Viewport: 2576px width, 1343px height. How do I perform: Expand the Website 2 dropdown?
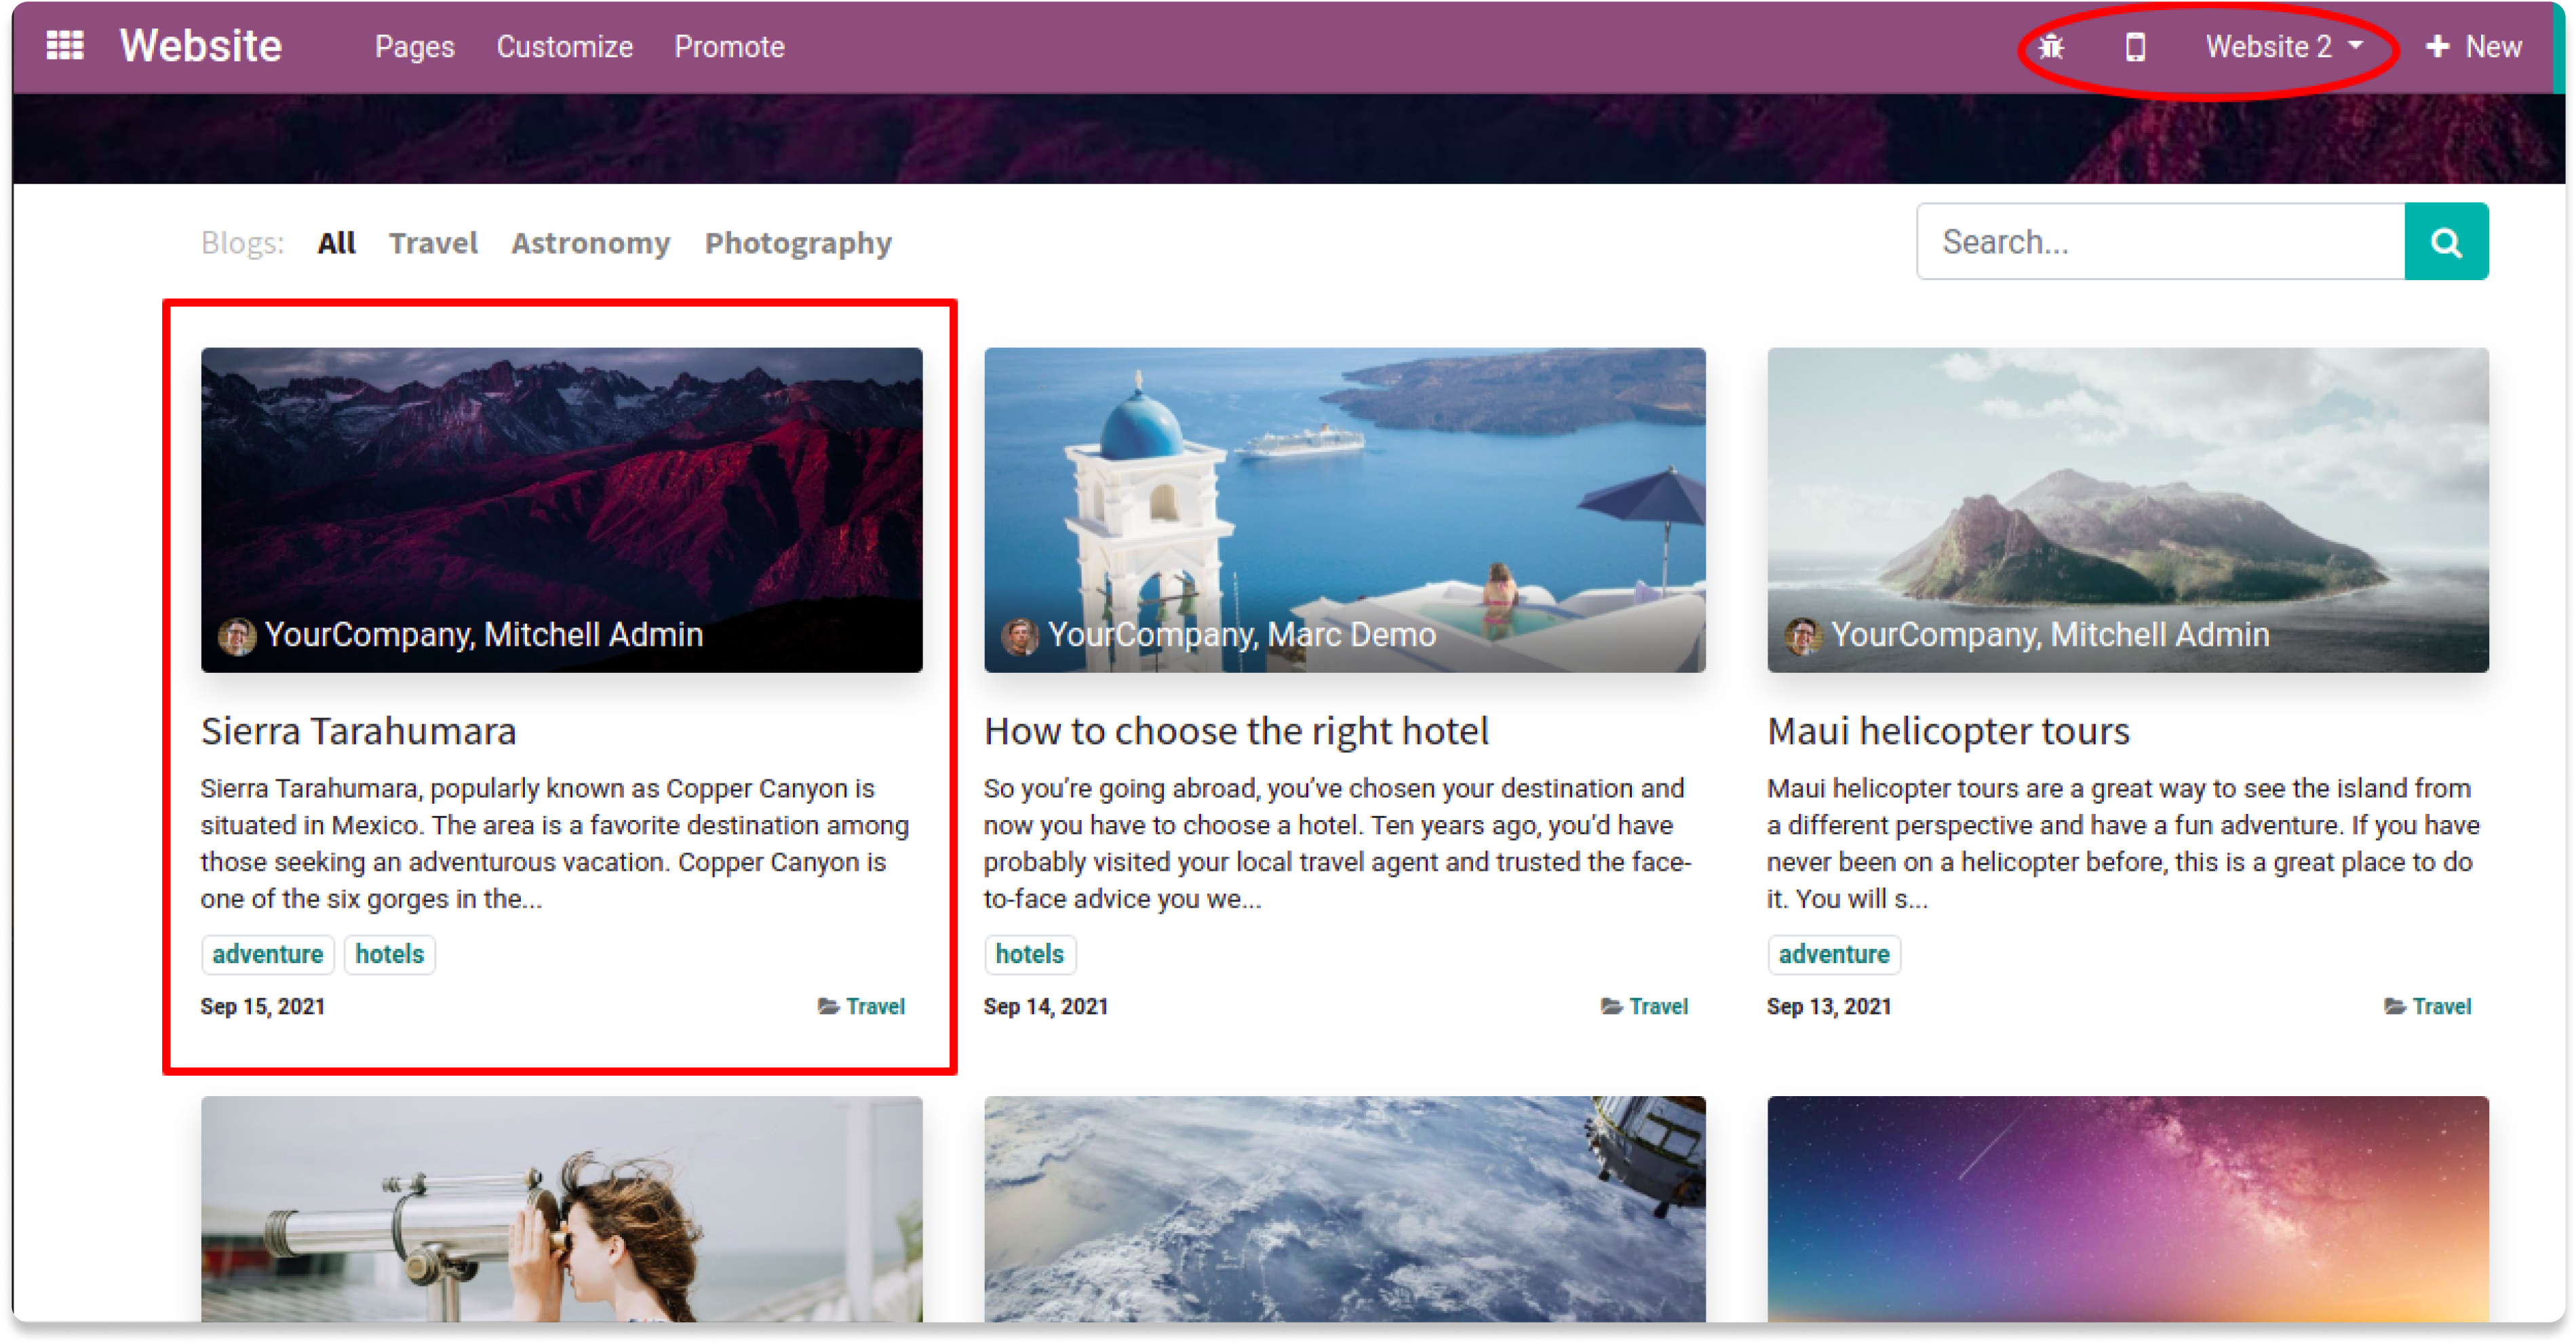[2283, 47]
